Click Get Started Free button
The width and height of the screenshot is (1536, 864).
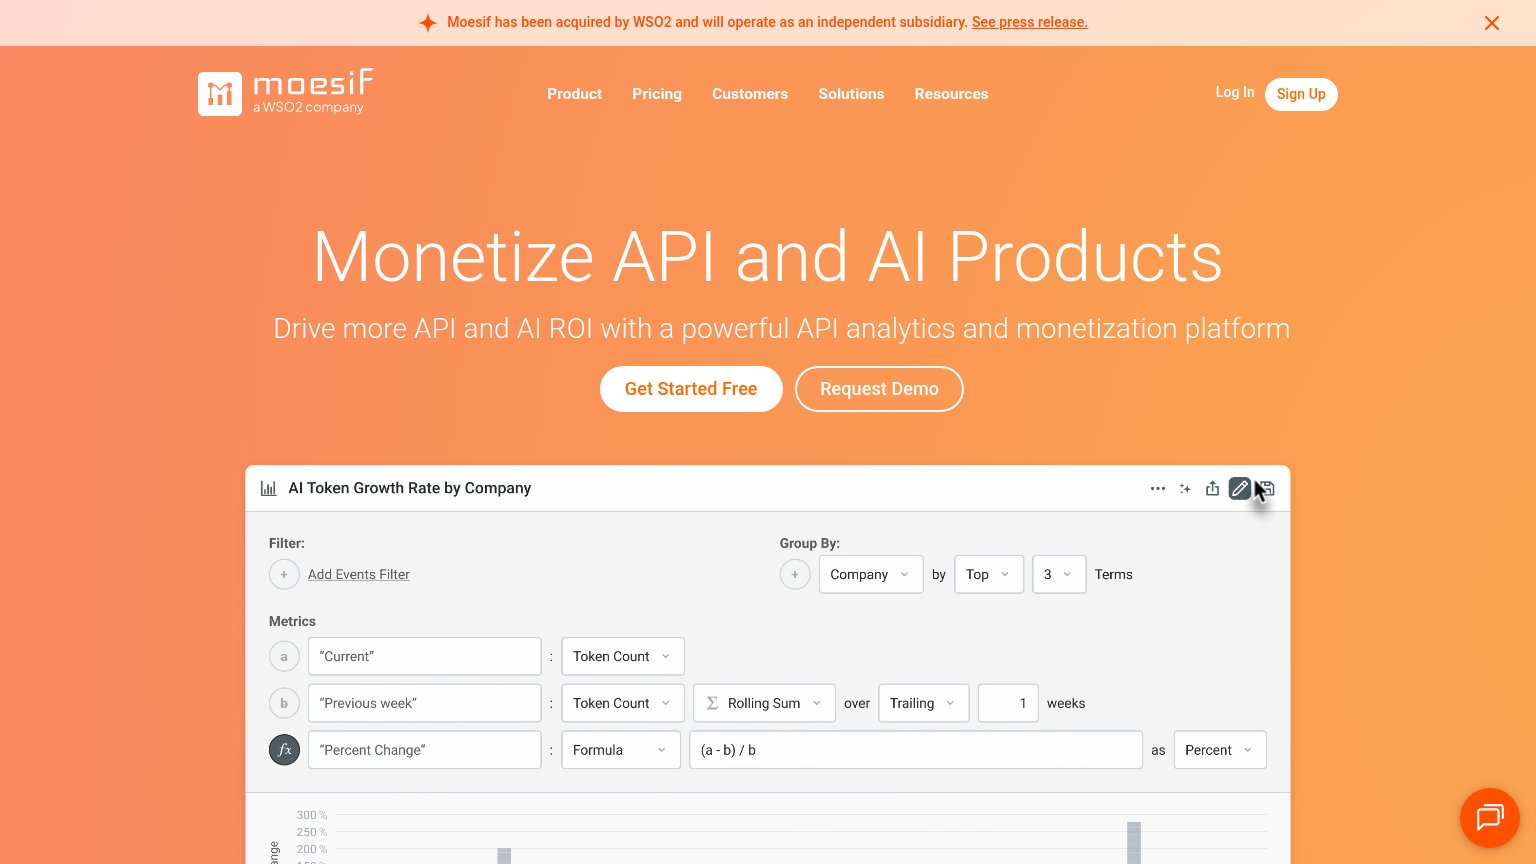[691, 389]
